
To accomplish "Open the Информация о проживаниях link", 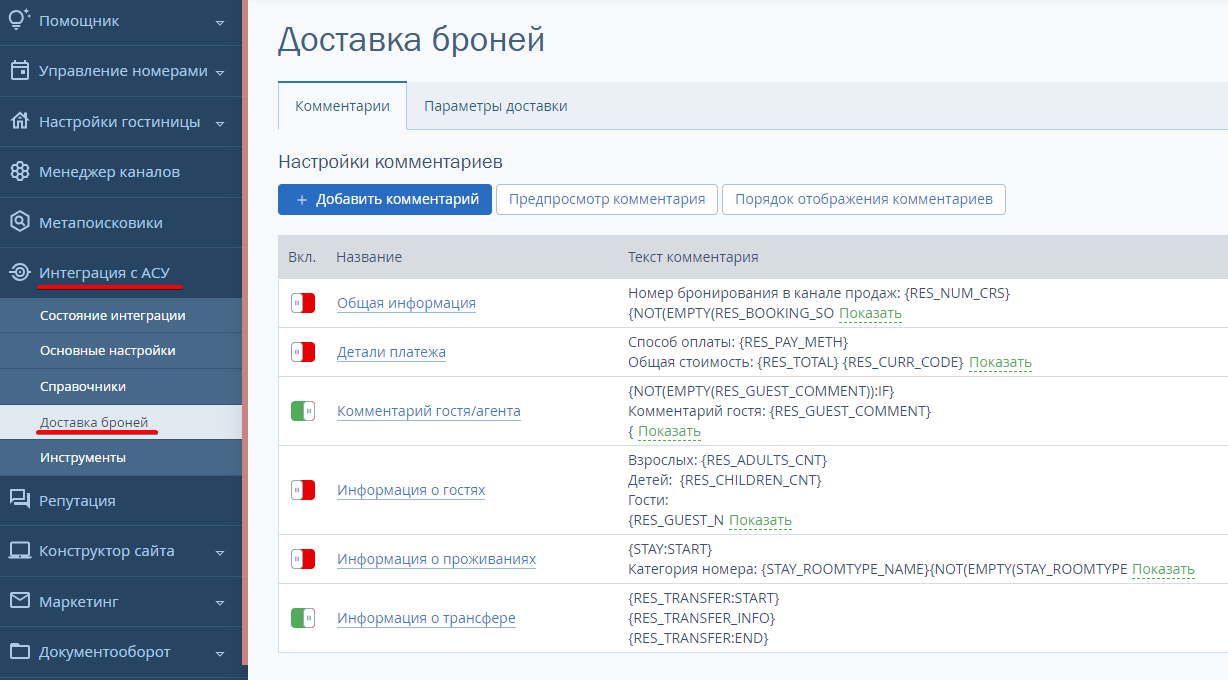I will point(436,559).
